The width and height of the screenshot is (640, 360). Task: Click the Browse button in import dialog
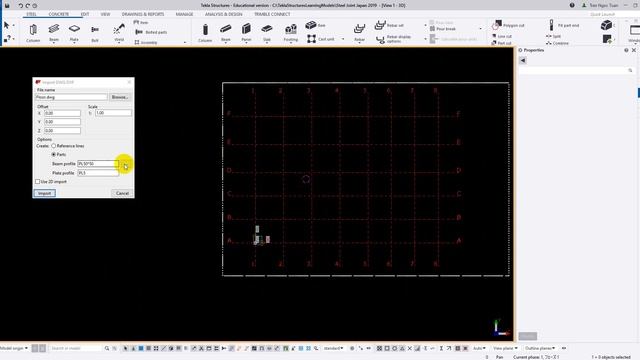click(120, 97)
